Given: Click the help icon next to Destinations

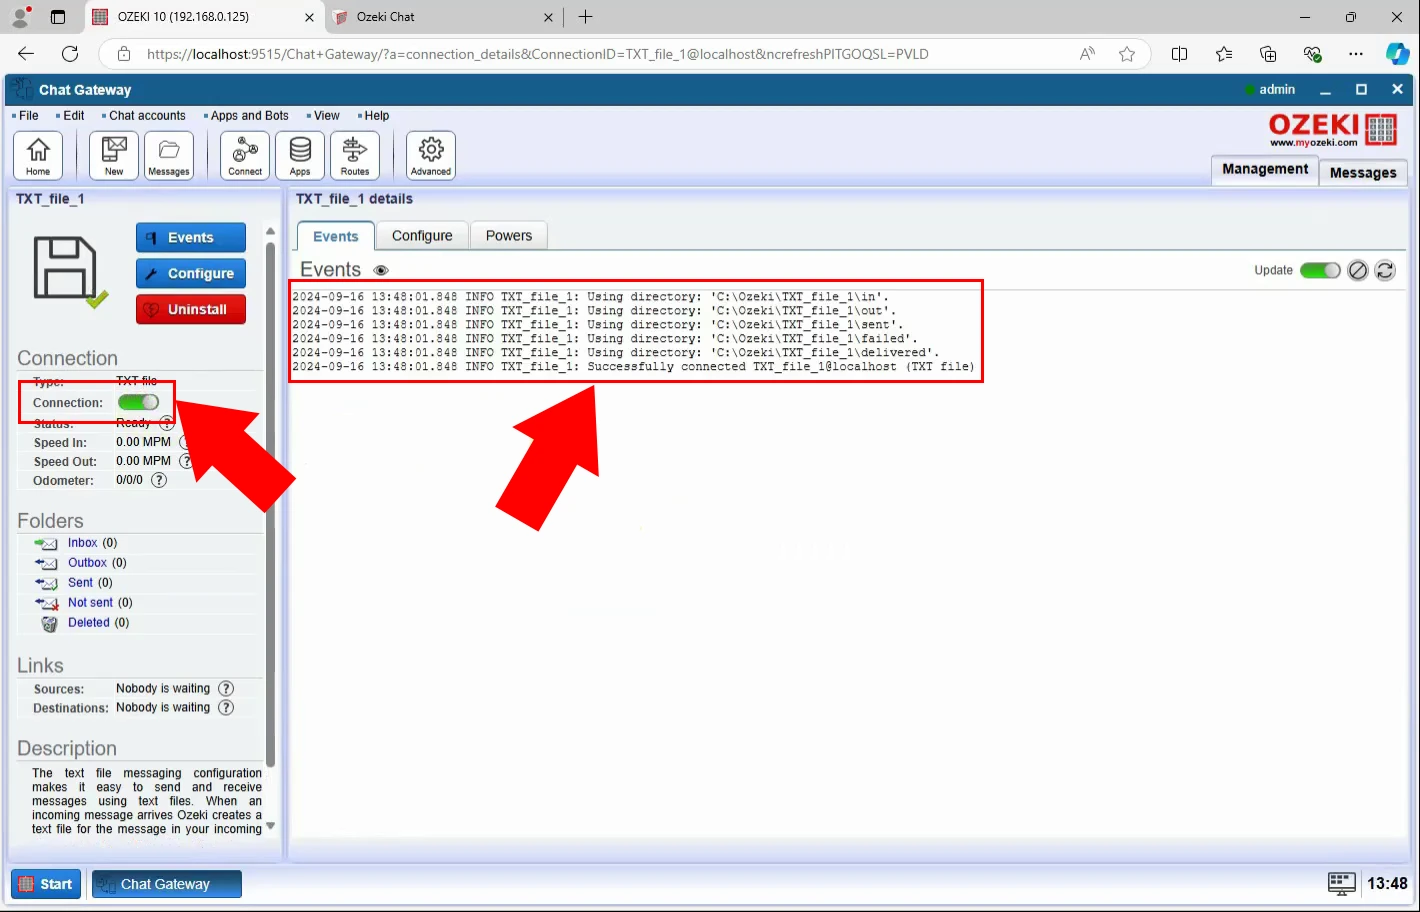Looking at the screenshot, I should 226,707.
